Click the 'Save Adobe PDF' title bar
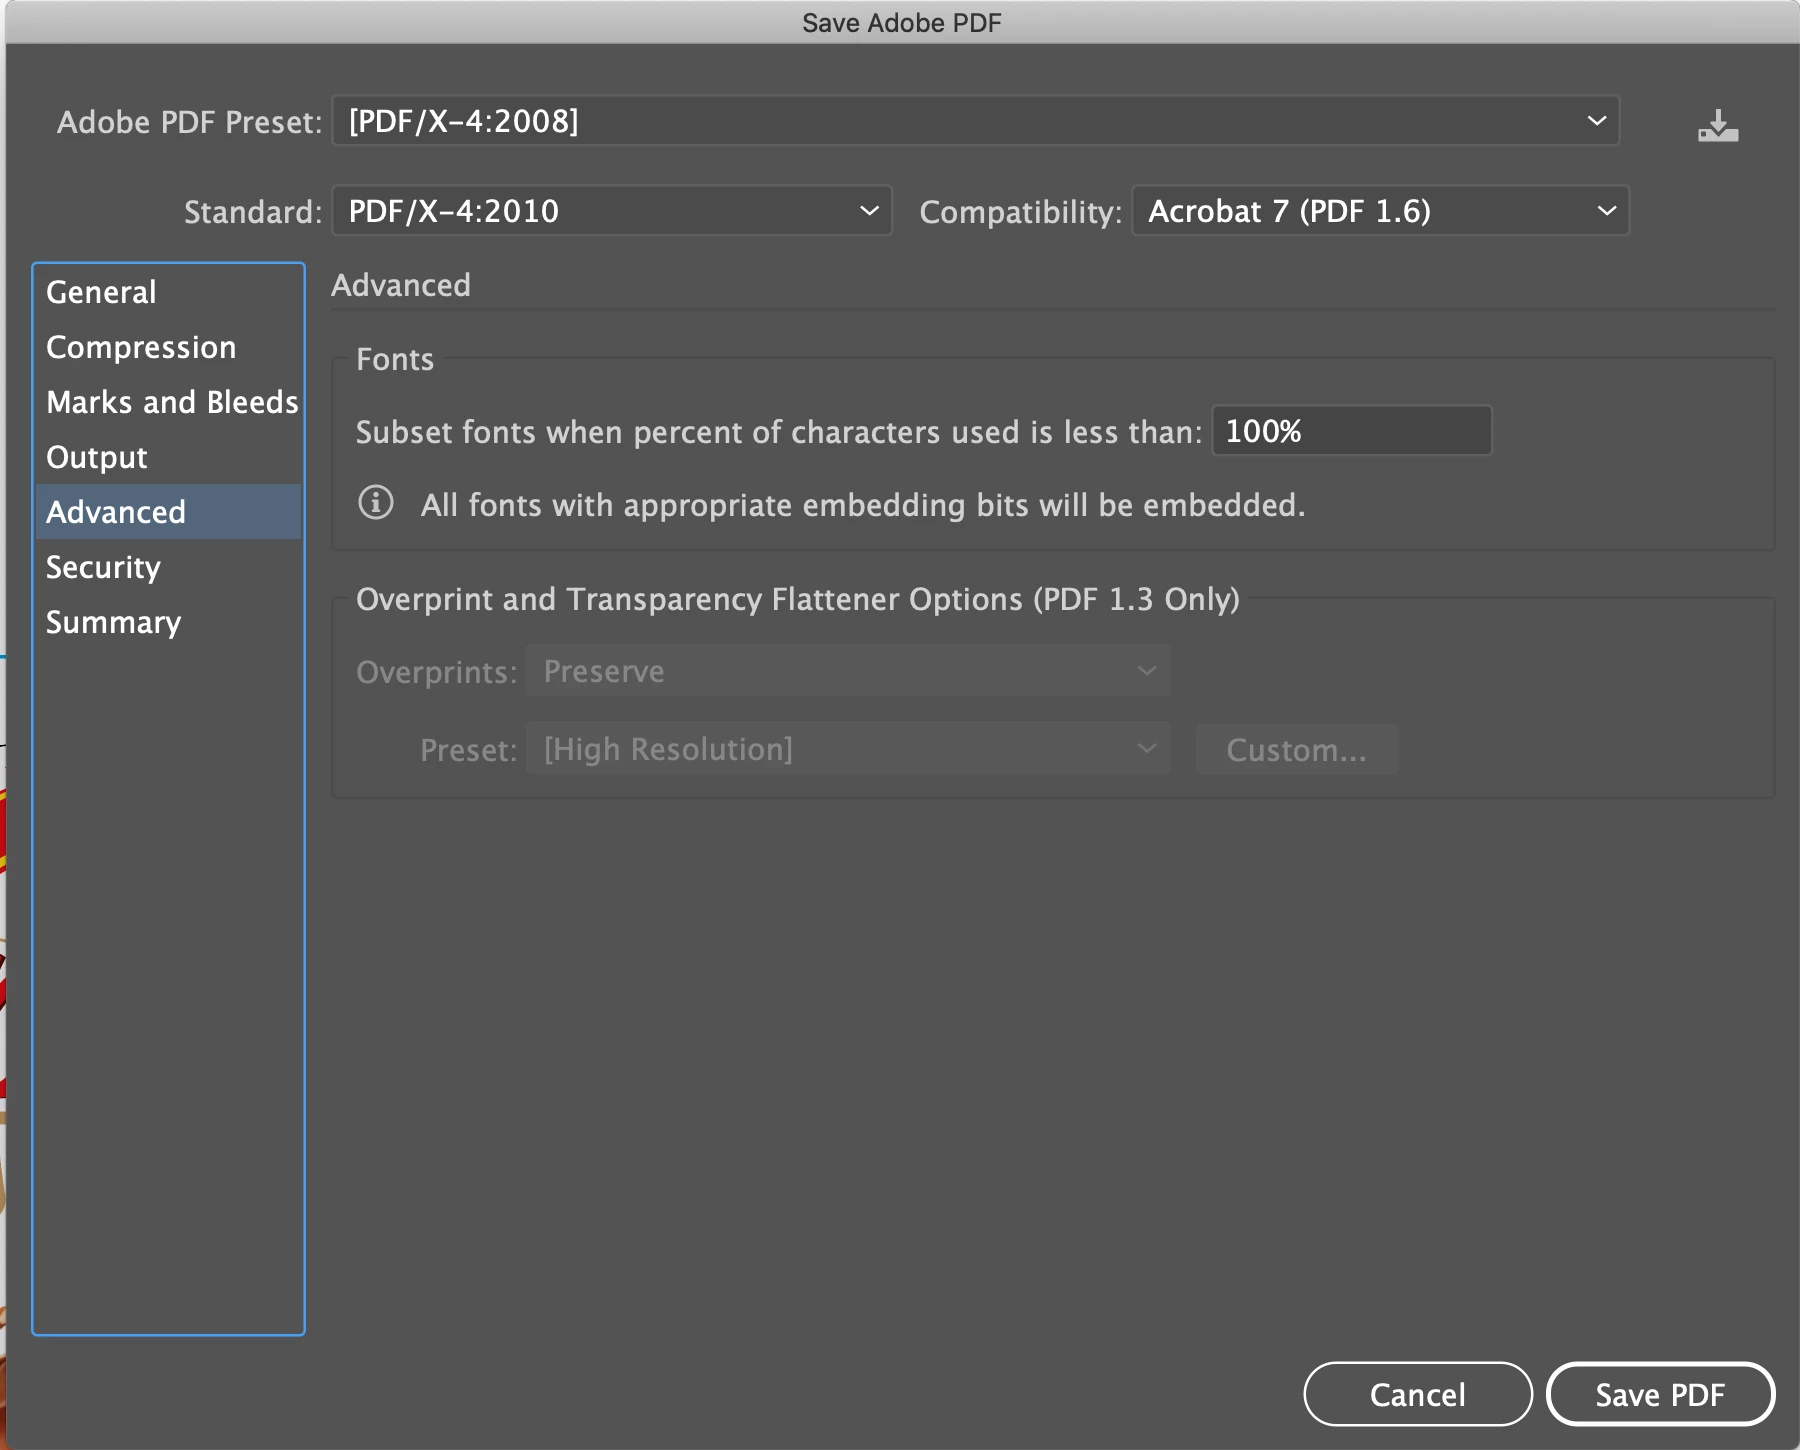 click(x=902, y=22)
